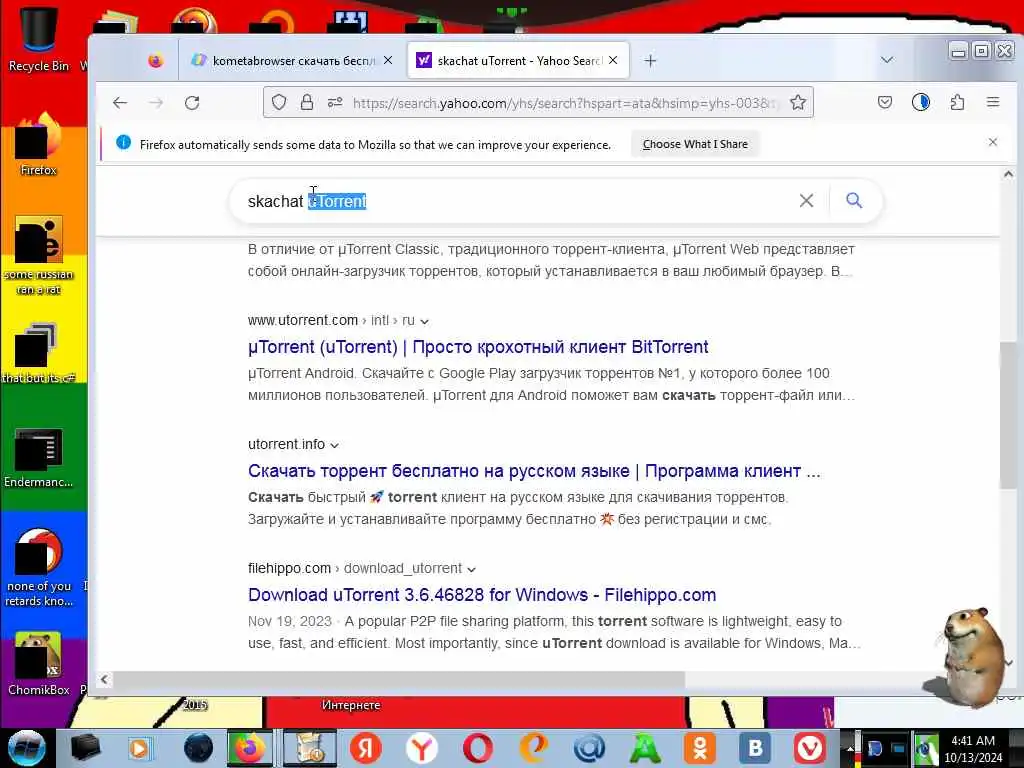Viewport: 1024px width, 768px height.
Task: Click the horizontal scrollbar thumb
Action: [398, 680]
